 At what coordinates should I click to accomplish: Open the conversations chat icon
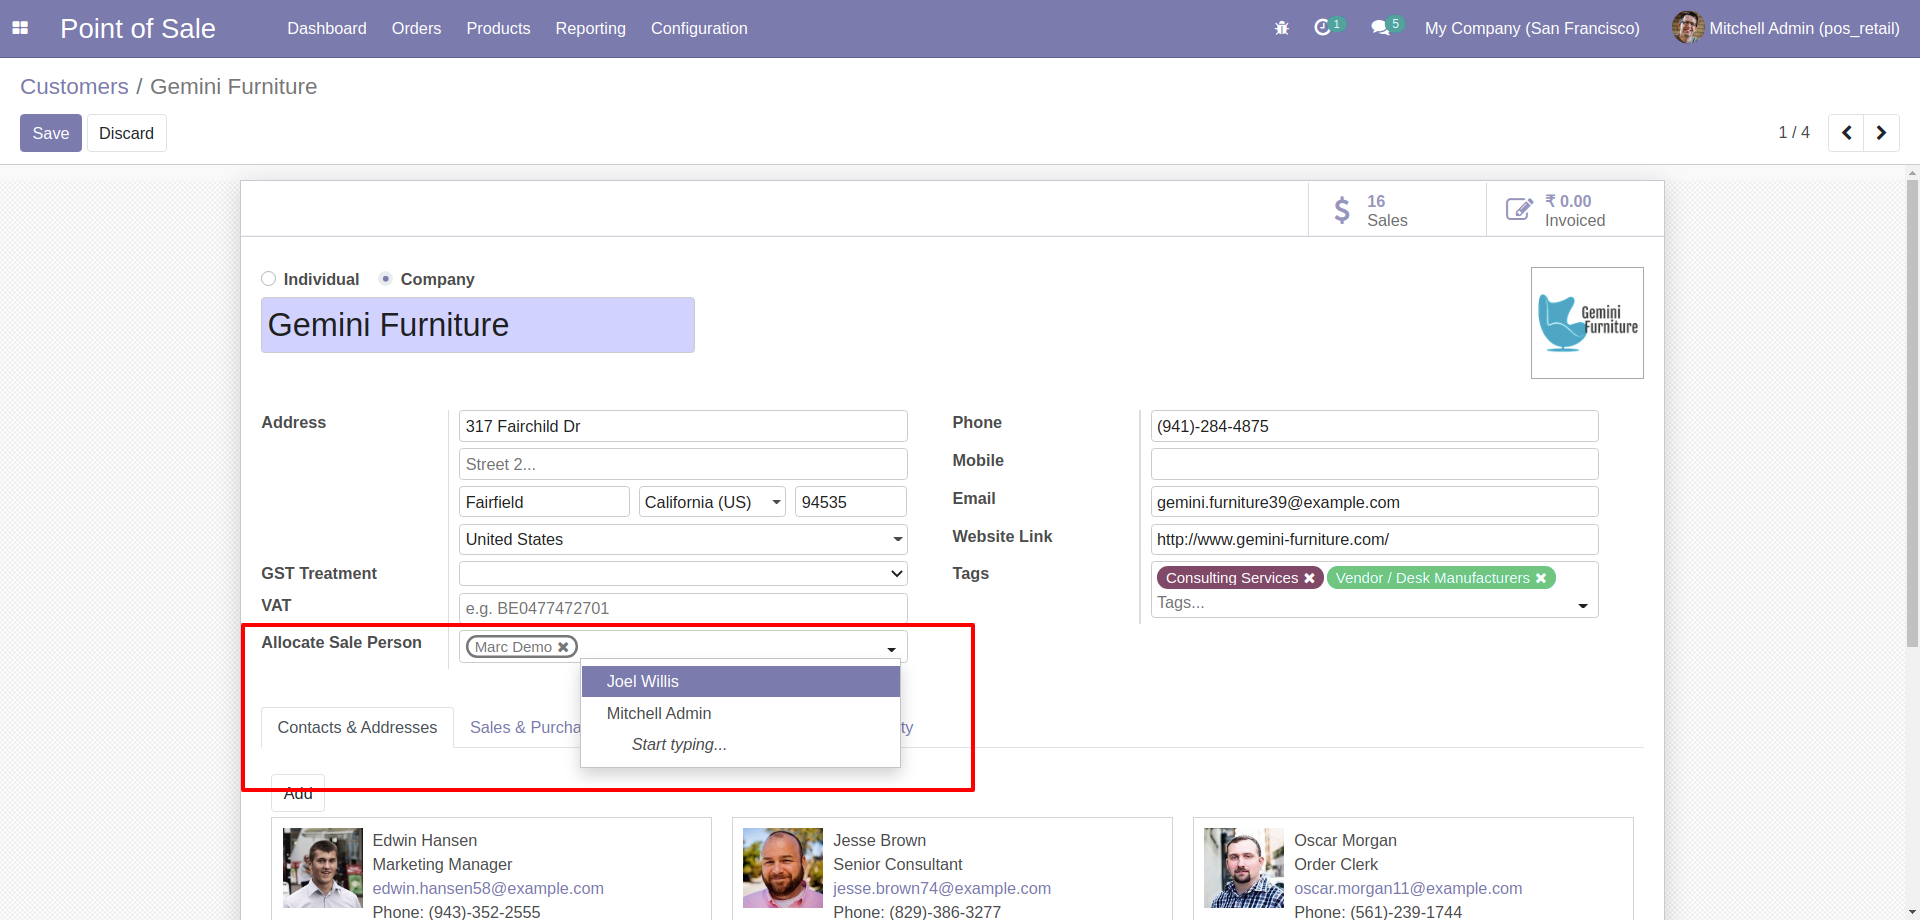tap(1381, 28)
